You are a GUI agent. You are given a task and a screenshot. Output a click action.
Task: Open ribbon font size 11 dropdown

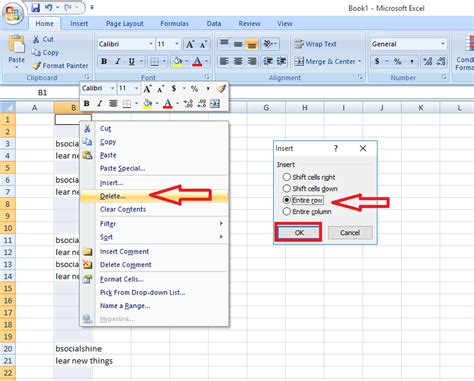tap(177, 44)
